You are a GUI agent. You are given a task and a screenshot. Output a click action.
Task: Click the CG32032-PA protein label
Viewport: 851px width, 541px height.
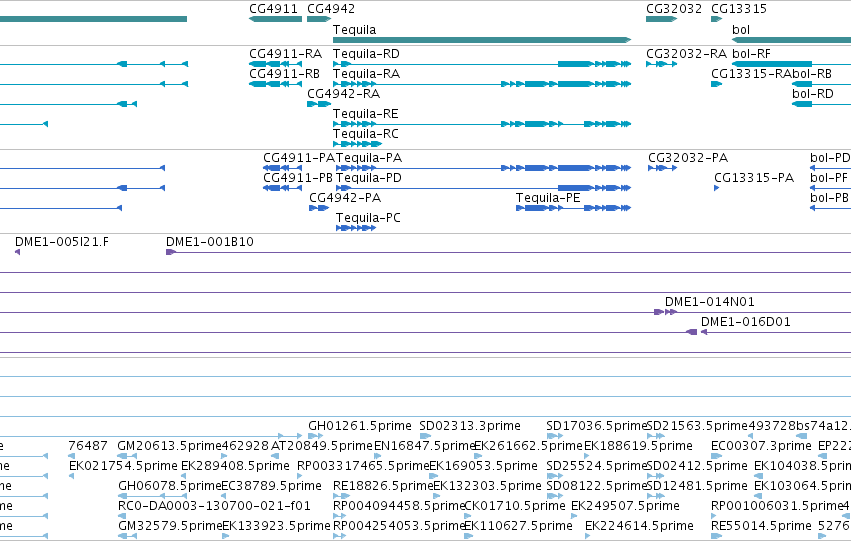[x=688, y=158]
